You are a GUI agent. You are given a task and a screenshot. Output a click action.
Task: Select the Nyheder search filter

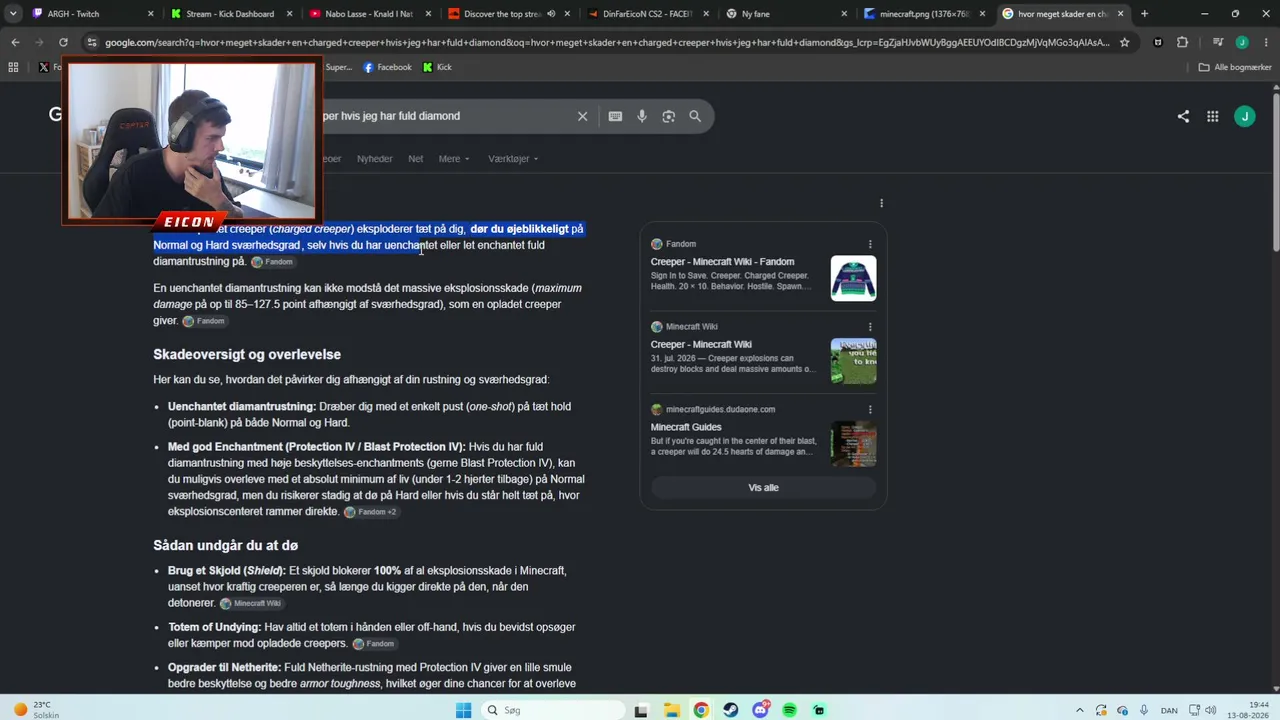[375, 159]
